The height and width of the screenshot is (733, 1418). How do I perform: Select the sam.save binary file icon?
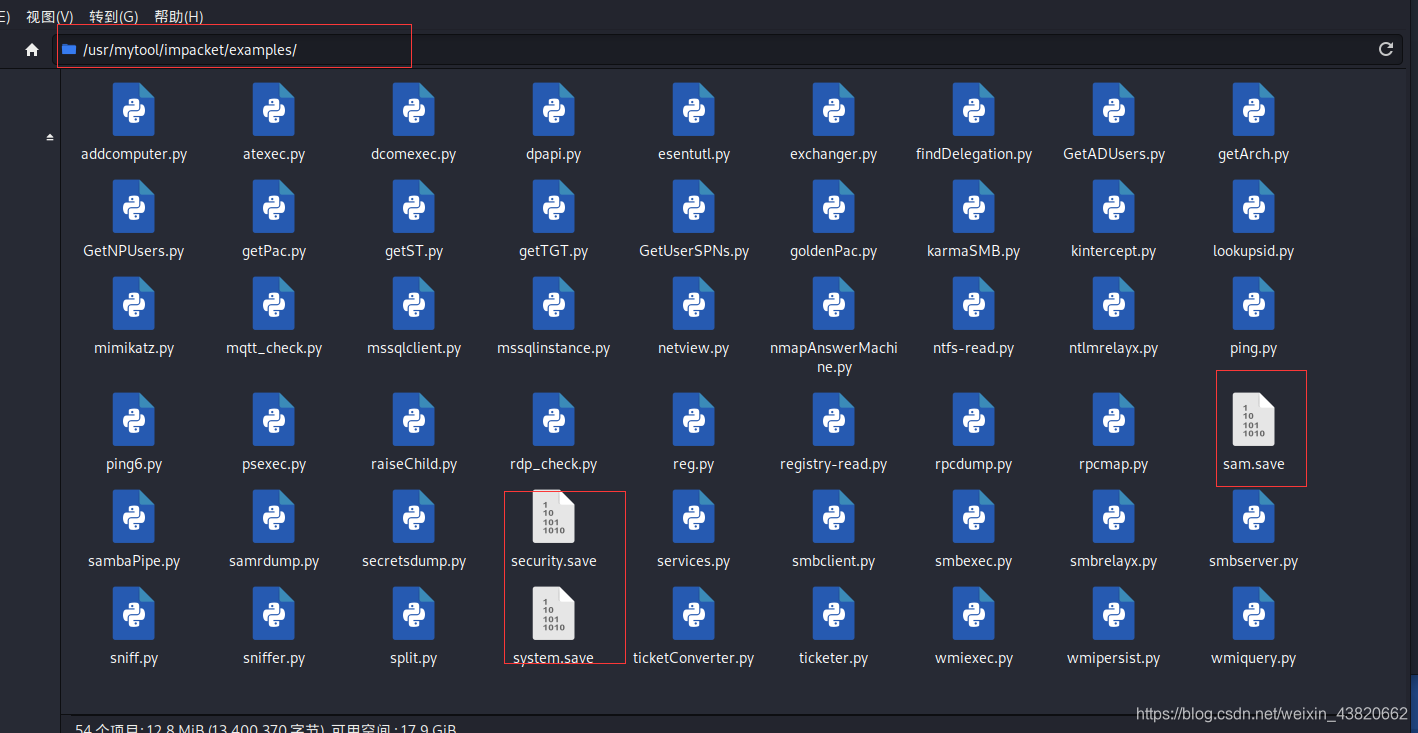click(x=1254, y=420)
